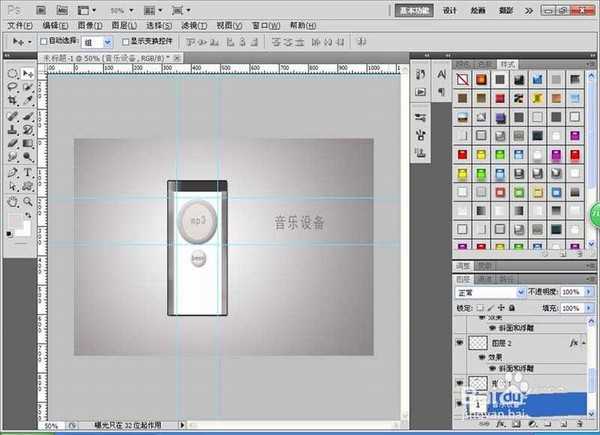The height and width of the screenshot is (435, 600).
Task: Select the Blur tool
Action: tap(13, 157)
